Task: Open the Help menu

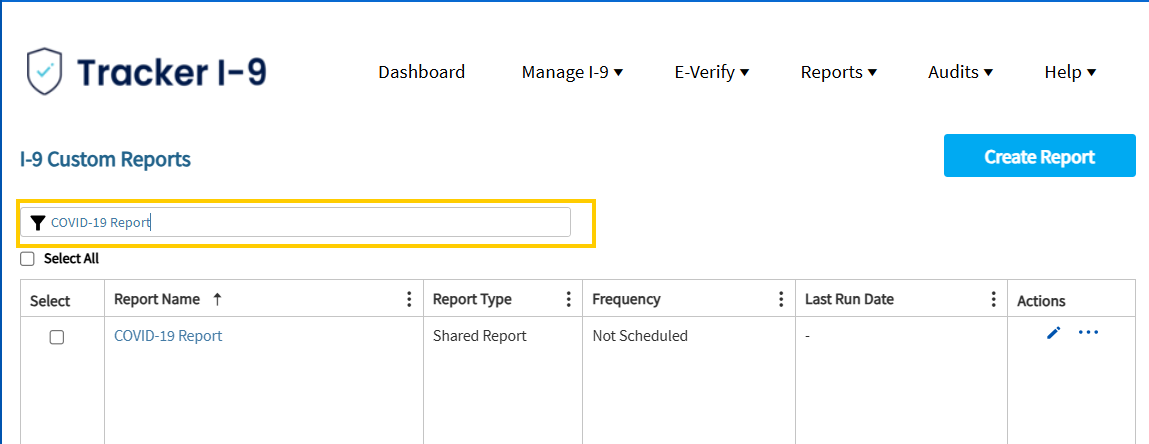Action: (1070, 73)
